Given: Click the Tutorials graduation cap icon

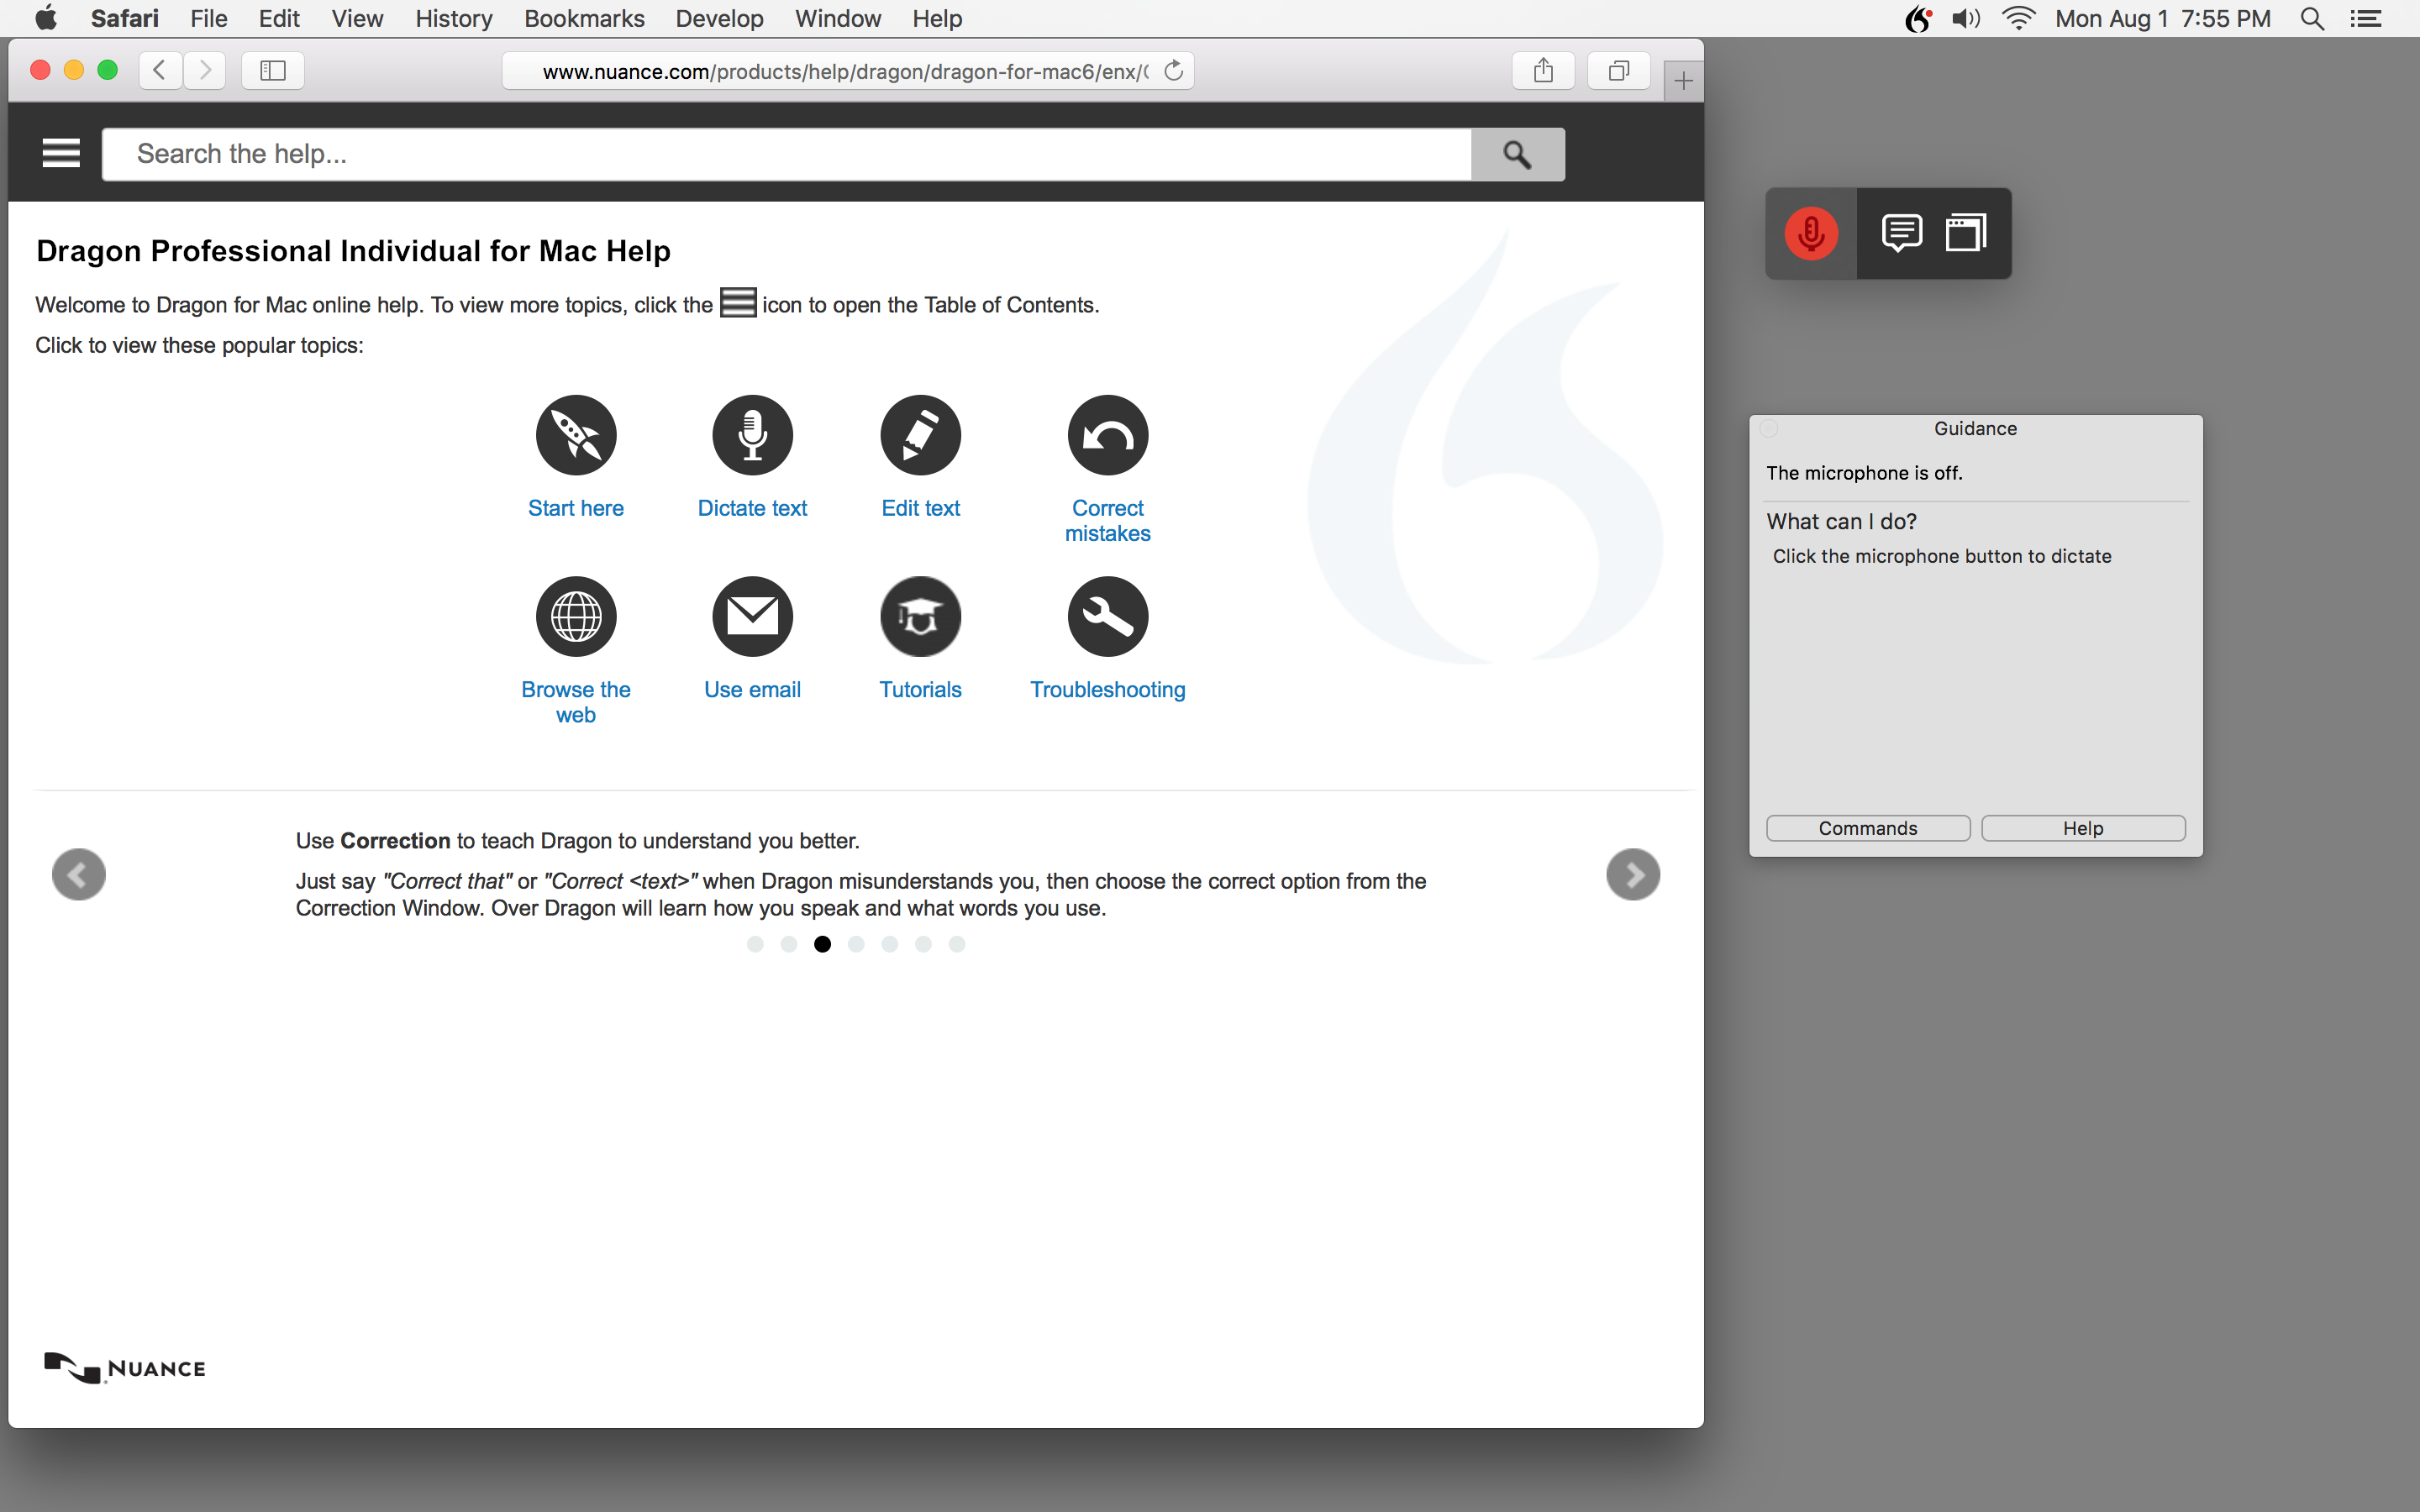Looking at the screenshot, I should pos(920,617).
